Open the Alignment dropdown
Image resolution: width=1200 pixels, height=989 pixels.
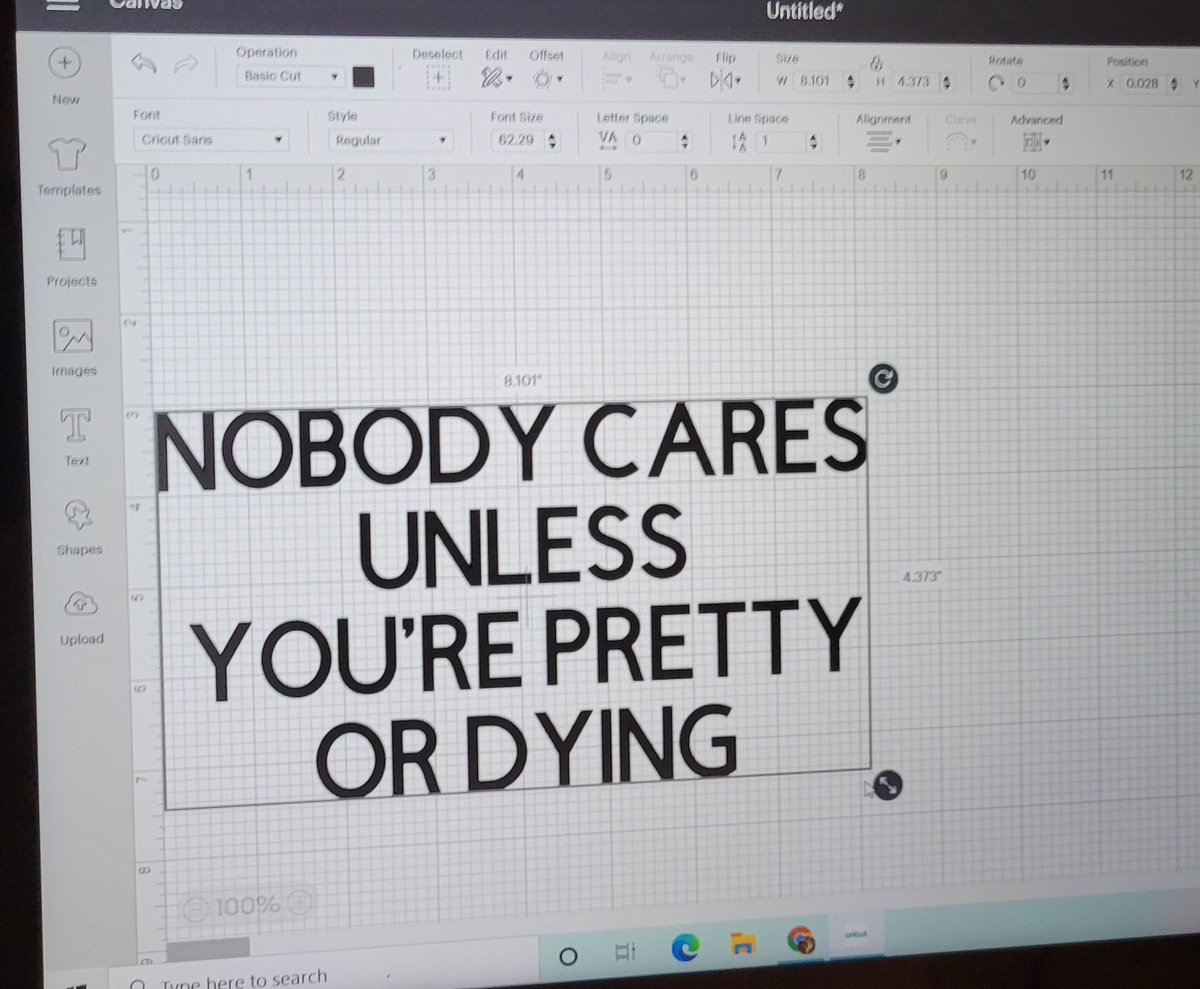882,143
